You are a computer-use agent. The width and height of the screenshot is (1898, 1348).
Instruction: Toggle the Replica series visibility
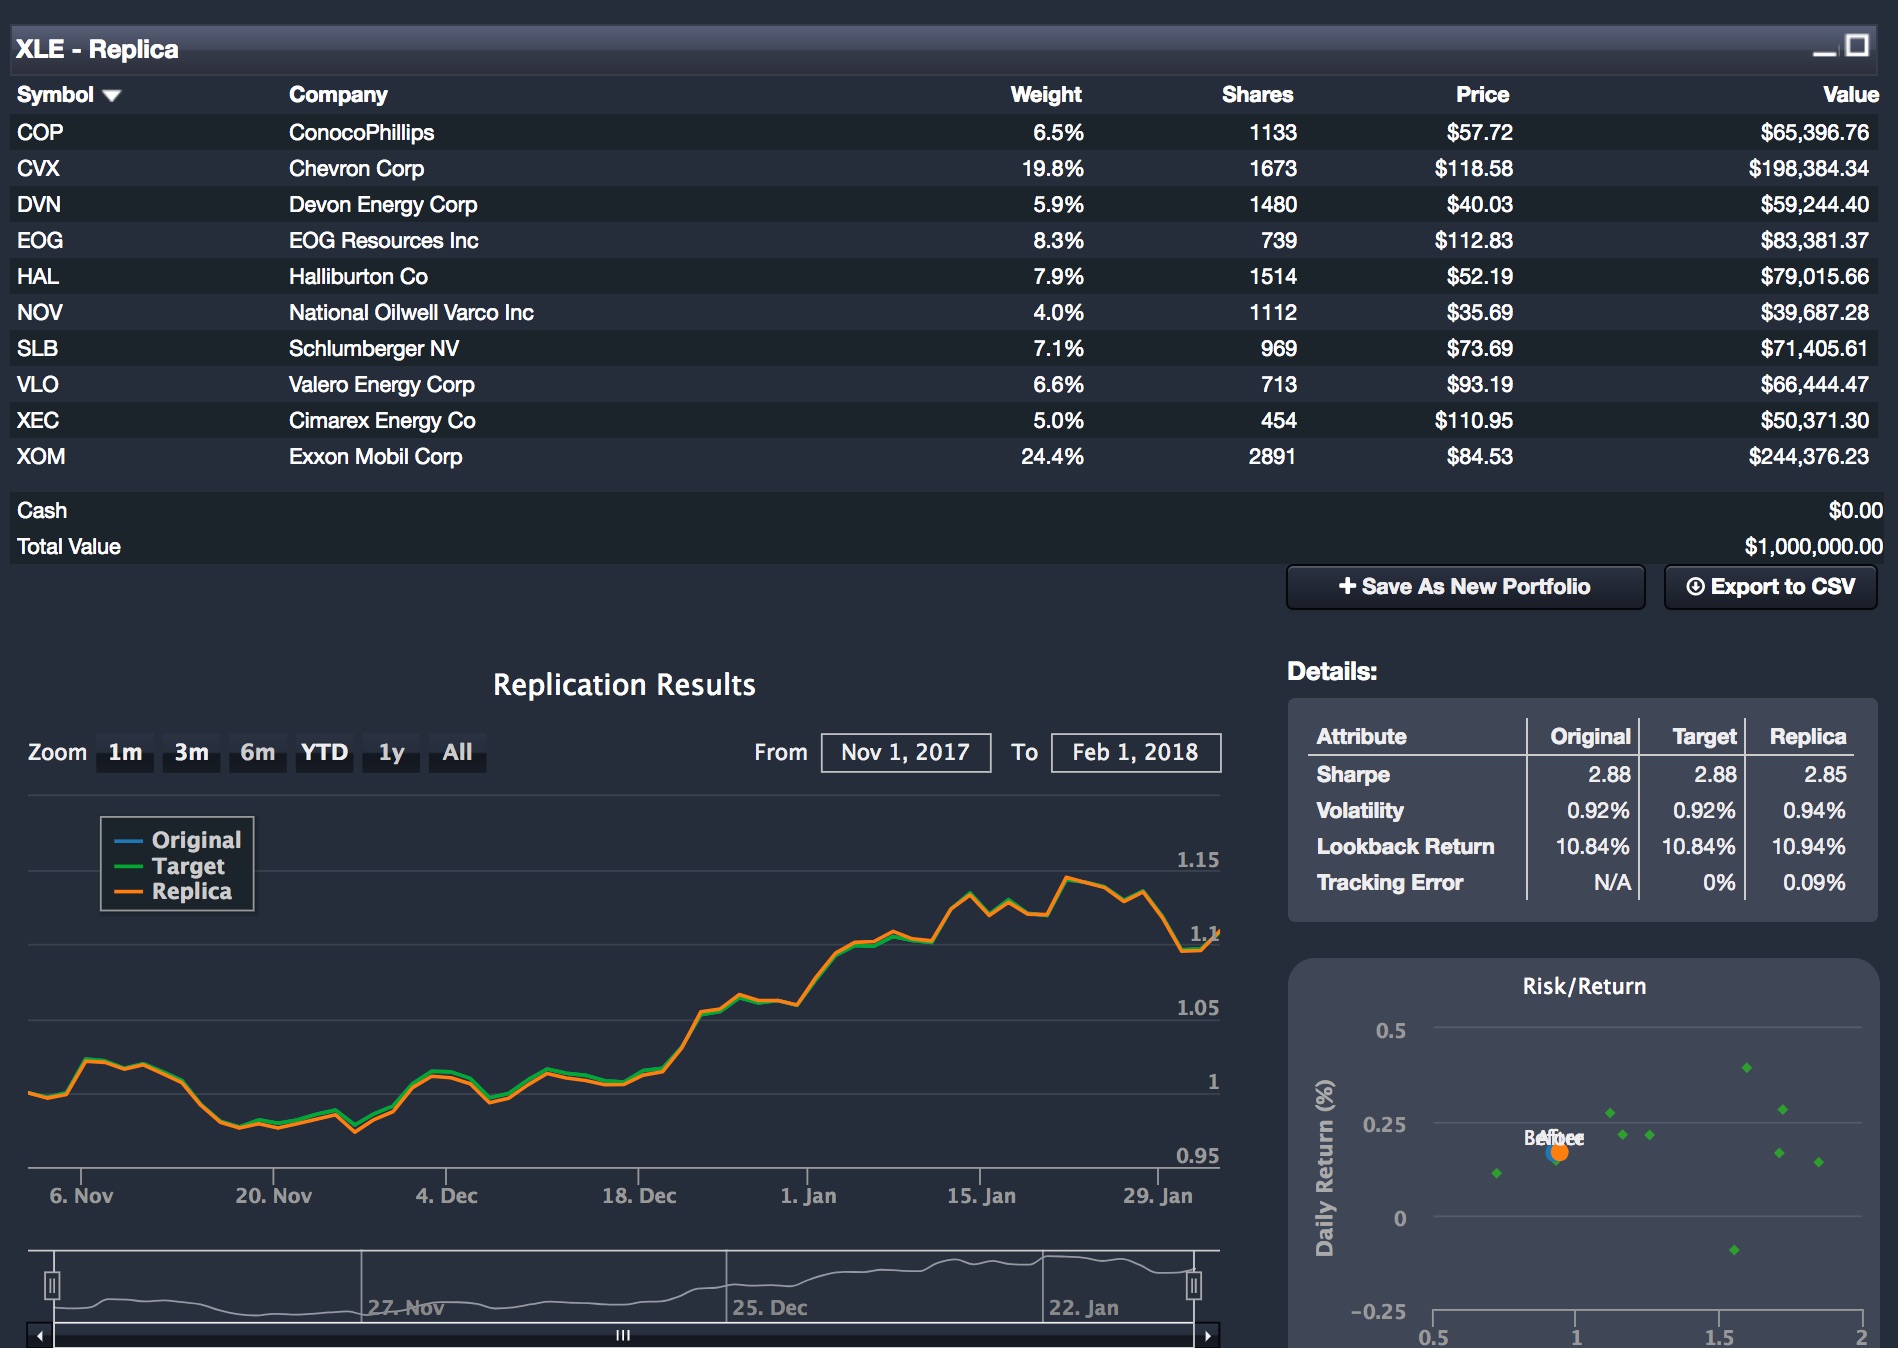(x=196, y=890)
